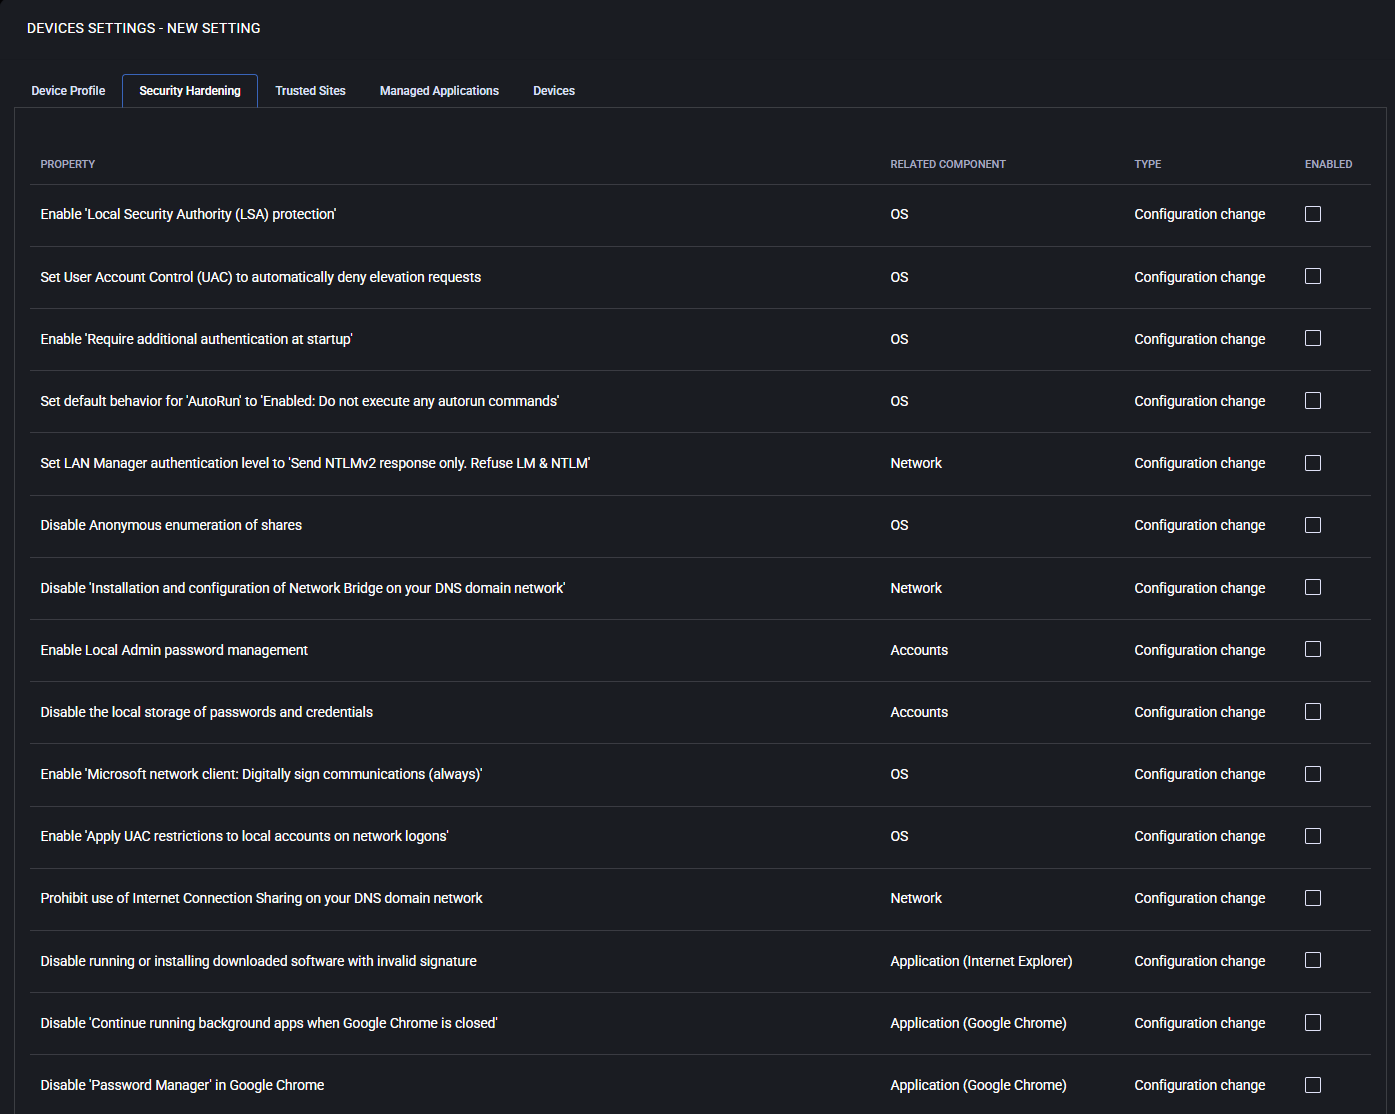
Task: Click 'Prohibit use of Internet Connection Sharing' text
Action: 261,898
